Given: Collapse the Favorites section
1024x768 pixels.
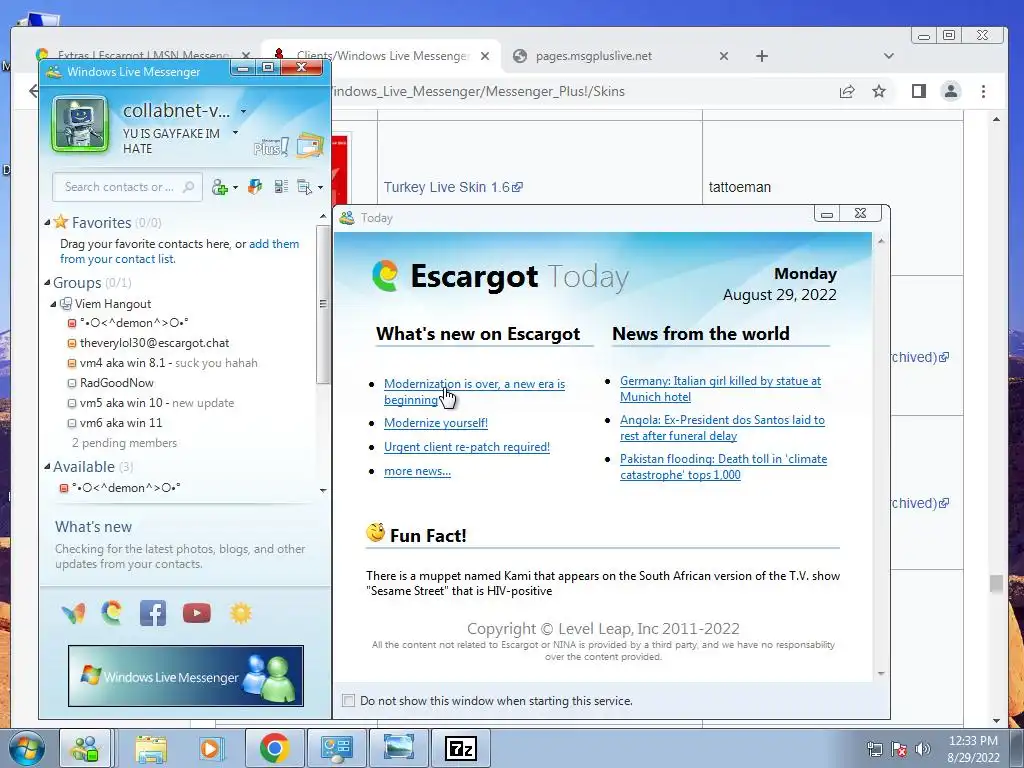Looking at the screenshot, I should pyautogui.click(x=47, y=223).
